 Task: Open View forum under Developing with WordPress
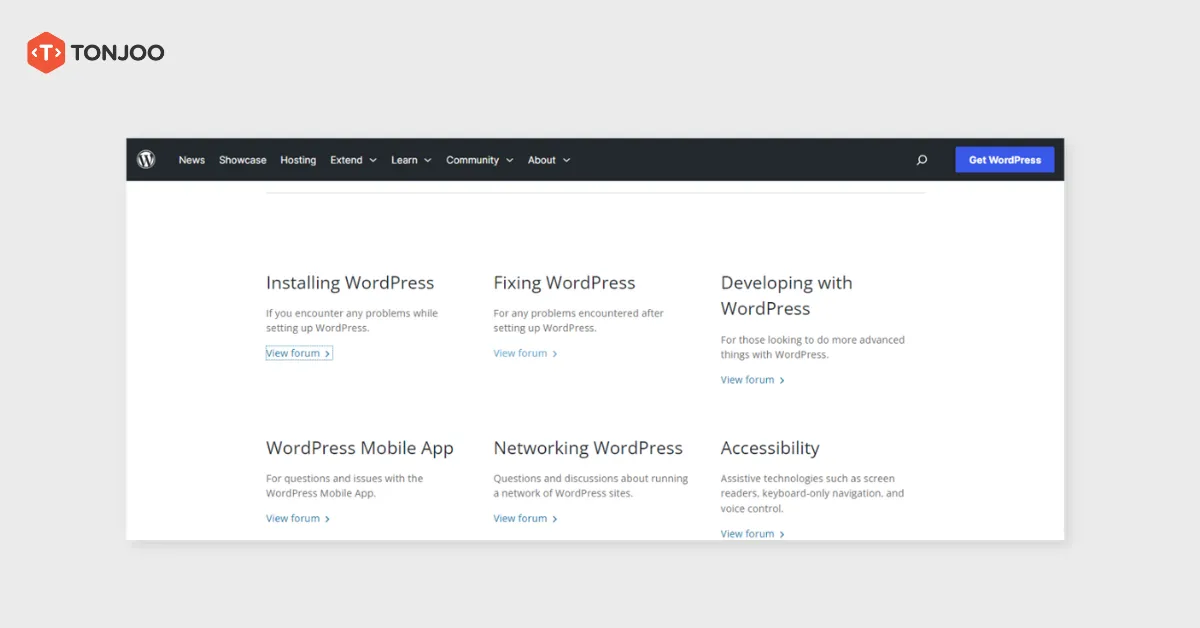pyautogui.click(x=746, y=379)
